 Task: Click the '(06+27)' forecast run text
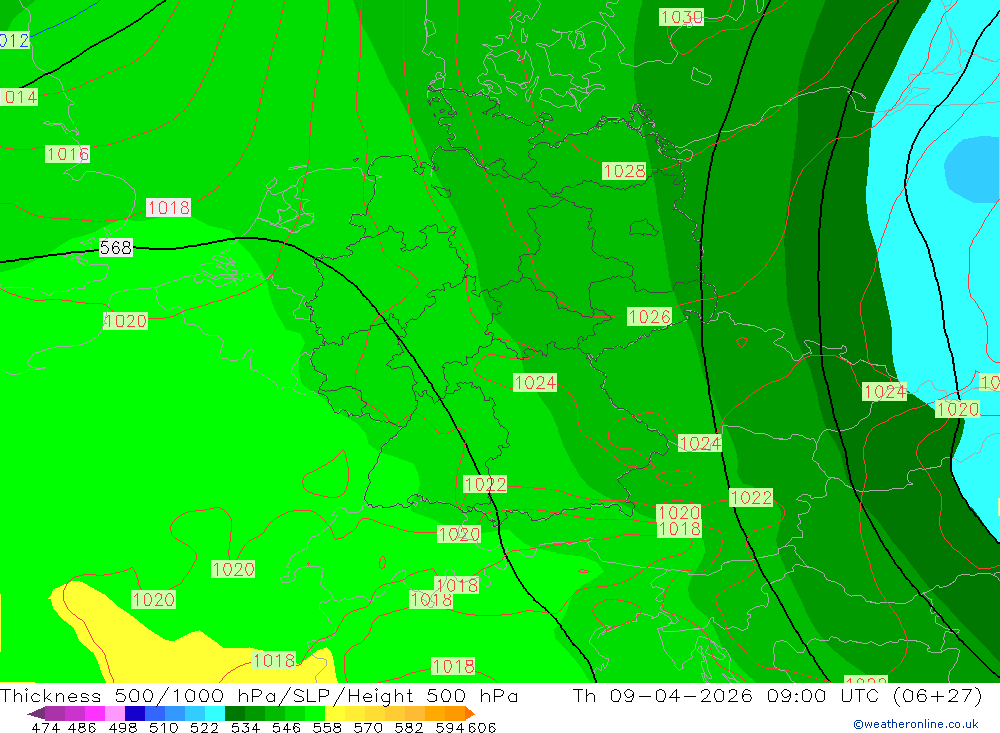938,695
